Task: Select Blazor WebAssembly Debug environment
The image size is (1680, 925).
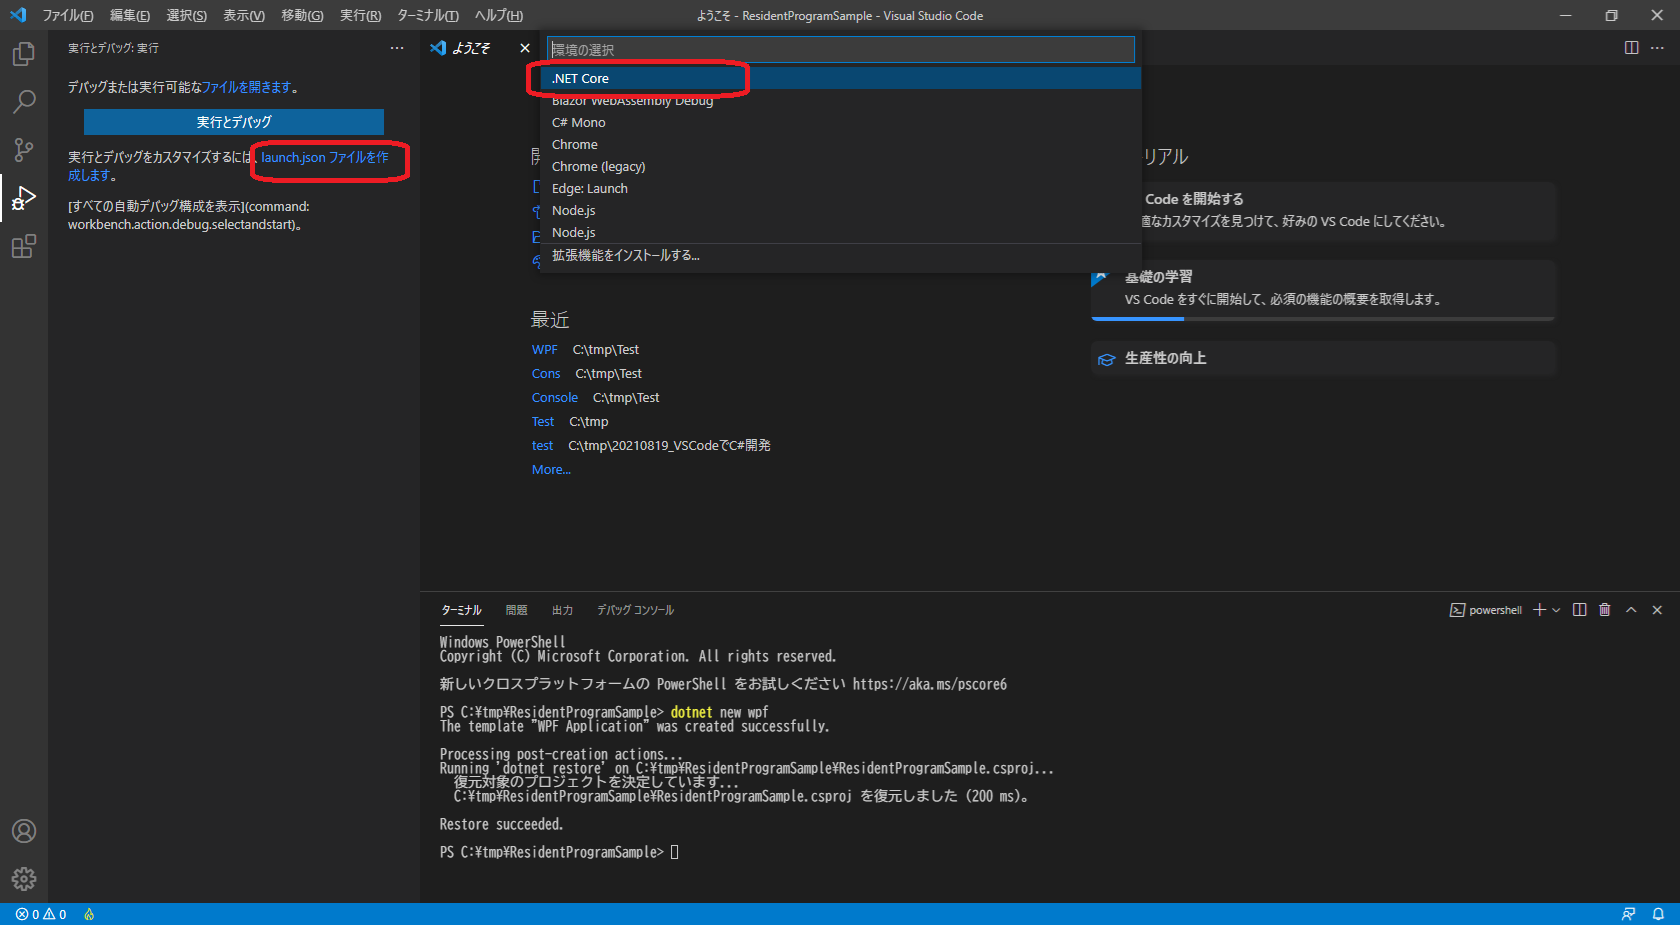Action: click(841, 100)
